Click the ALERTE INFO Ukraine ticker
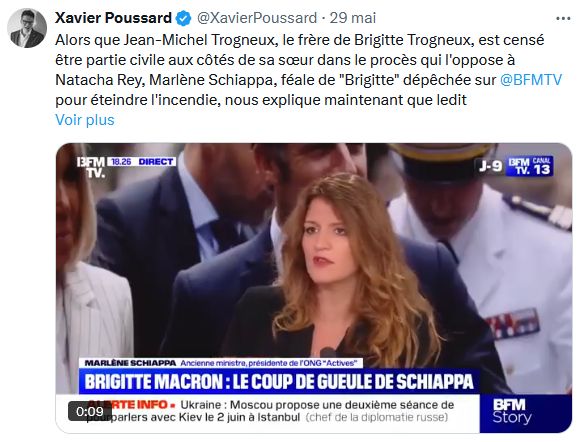Image resolution: width=580 pixels, height=442 pixels. tap(268, 411)
